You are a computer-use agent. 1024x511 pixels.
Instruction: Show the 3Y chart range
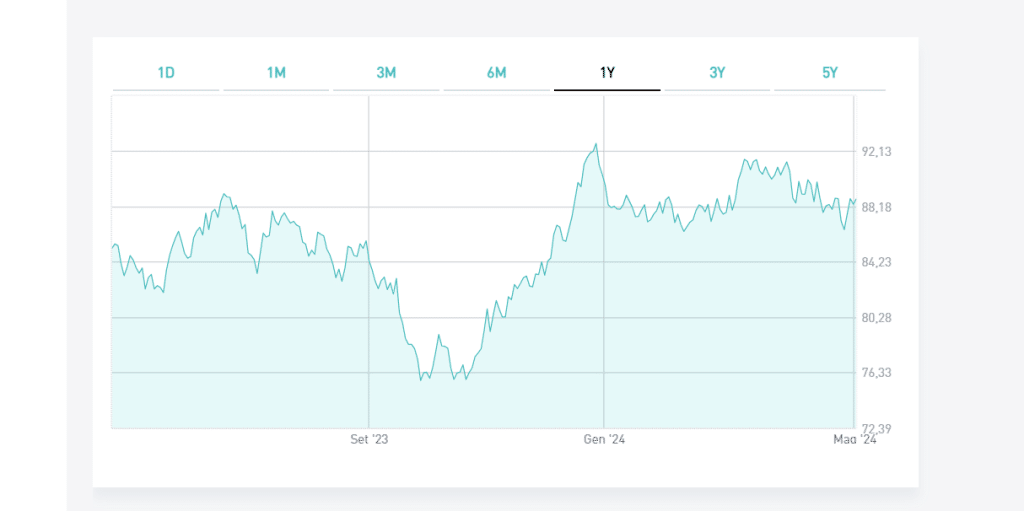coord(717,73)
